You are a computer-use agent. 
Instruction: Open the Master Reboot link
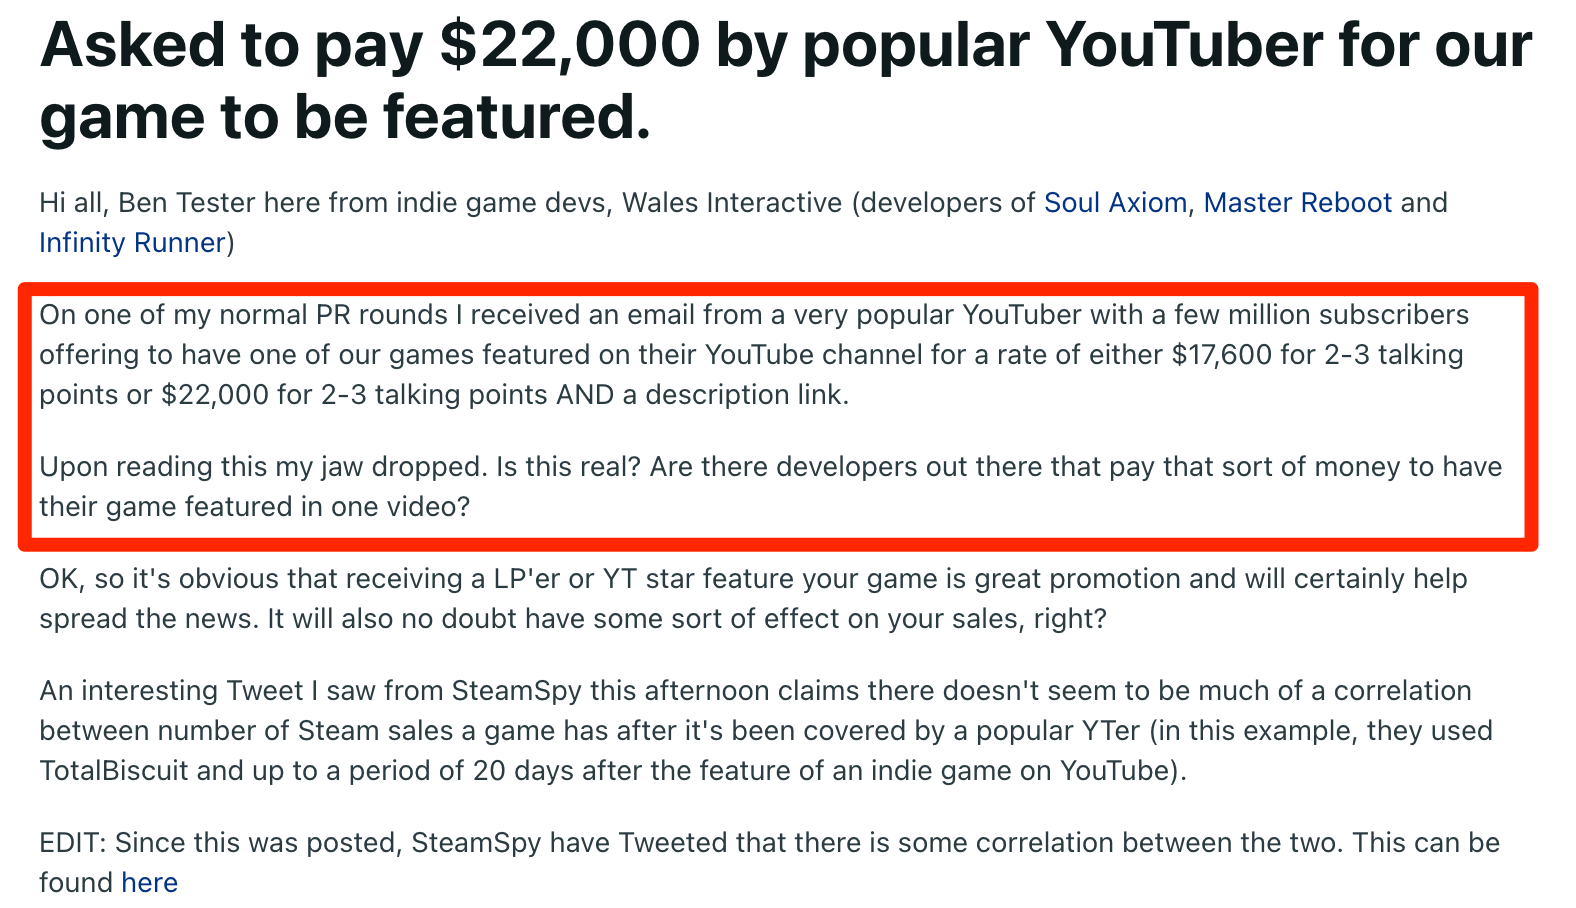(1297, 203)
